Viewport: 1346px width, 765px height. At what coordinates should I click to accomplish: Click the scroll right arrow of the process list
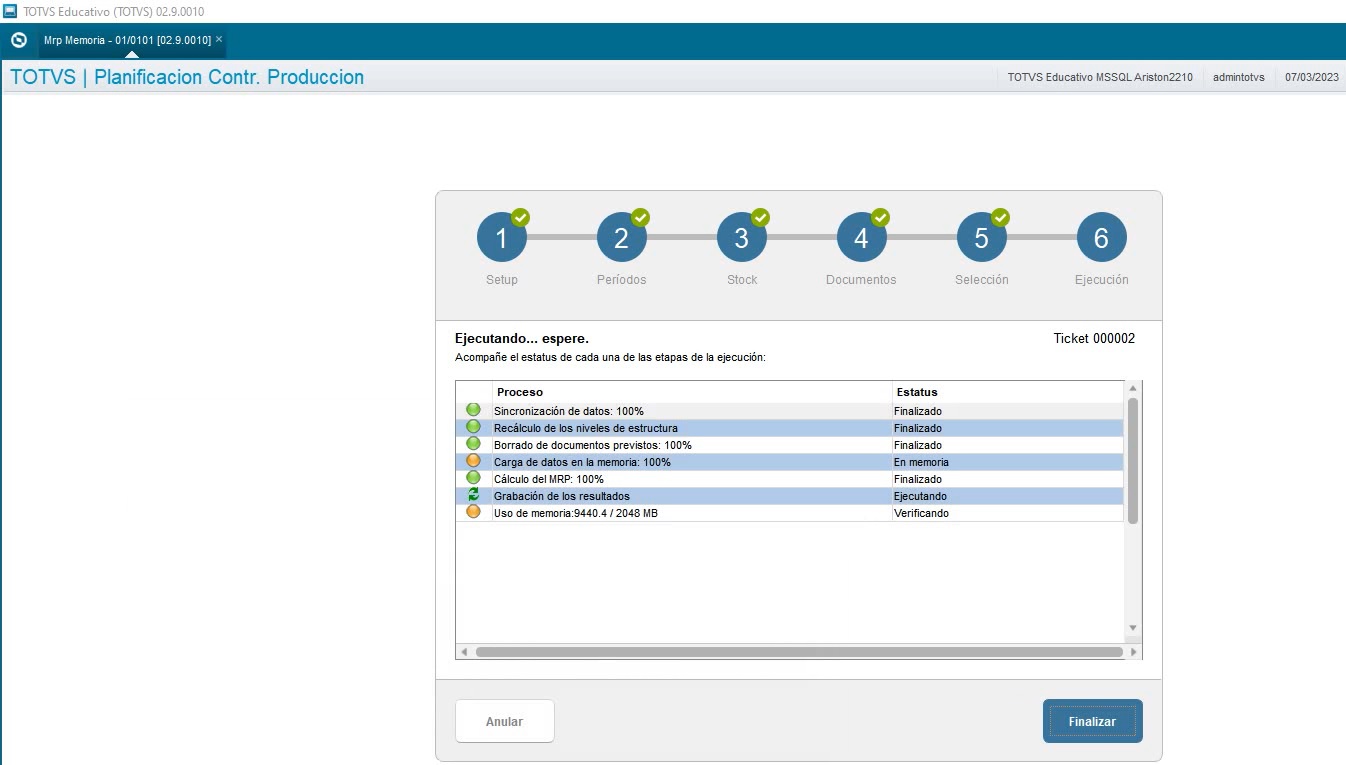tap(1133, 652)
